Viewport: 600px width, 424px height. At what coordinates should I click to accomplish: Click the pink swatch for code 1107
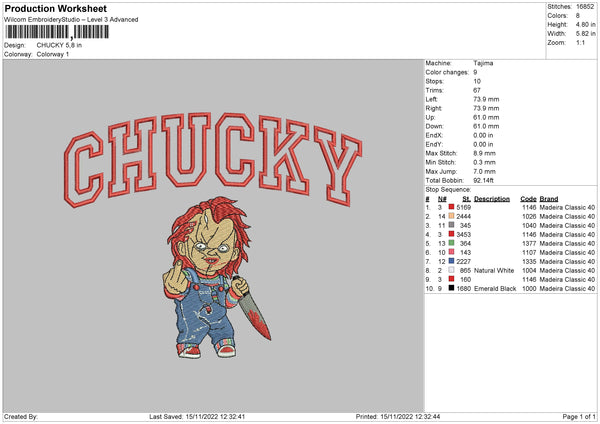tap(451, 252)
